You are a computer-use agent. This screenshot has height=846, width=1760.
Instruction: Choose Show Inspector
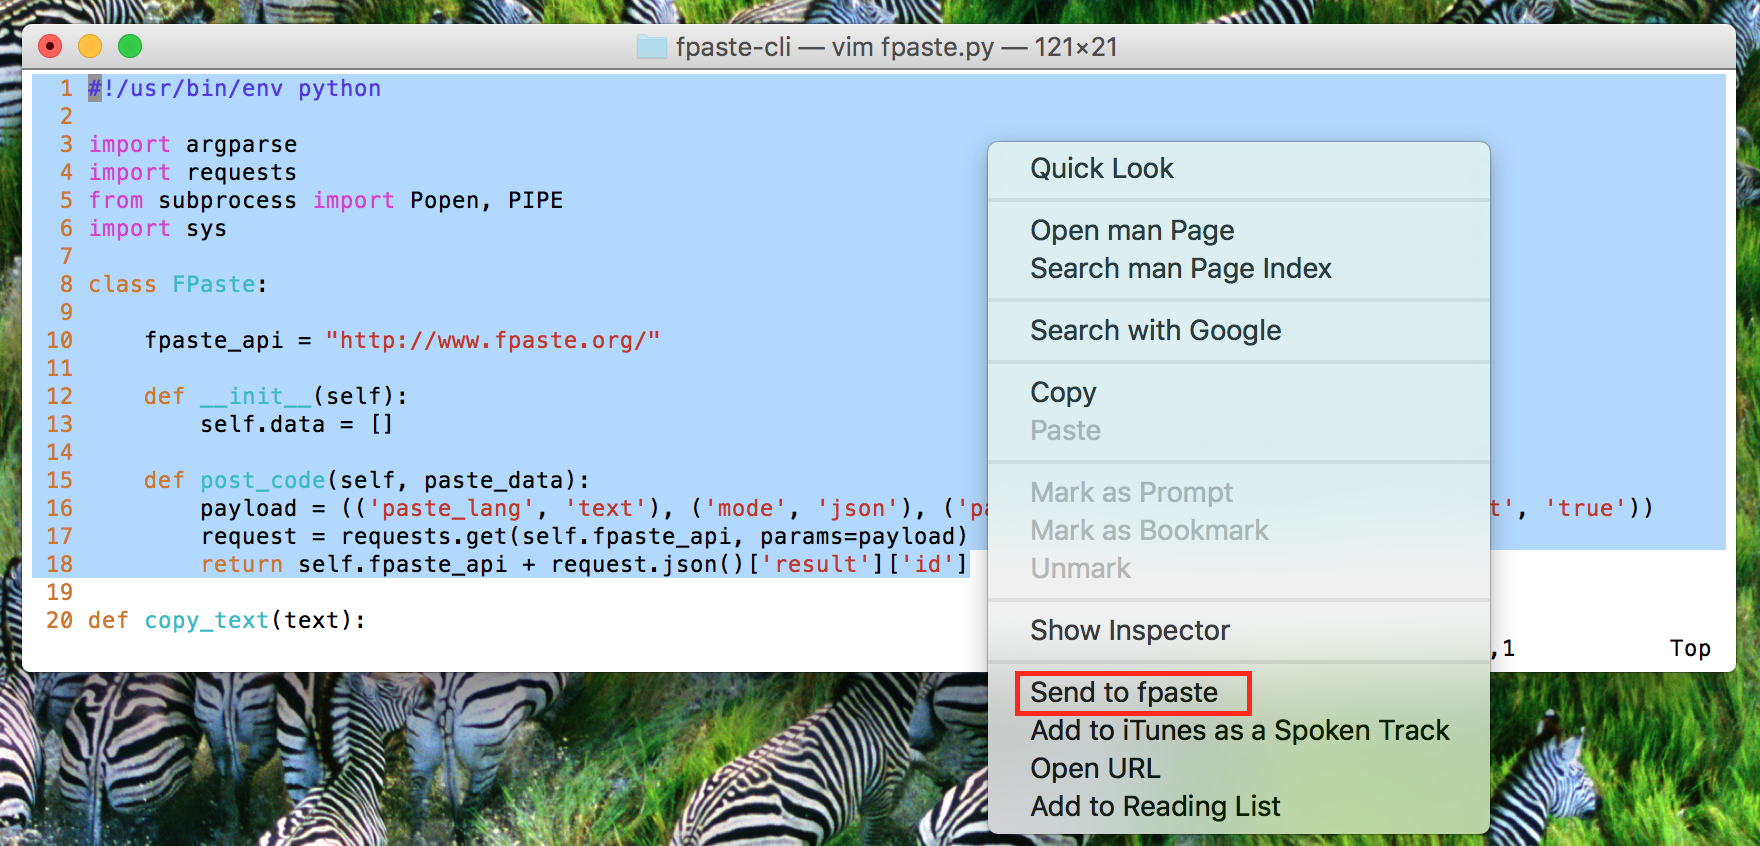click(x=1130, y=630)
